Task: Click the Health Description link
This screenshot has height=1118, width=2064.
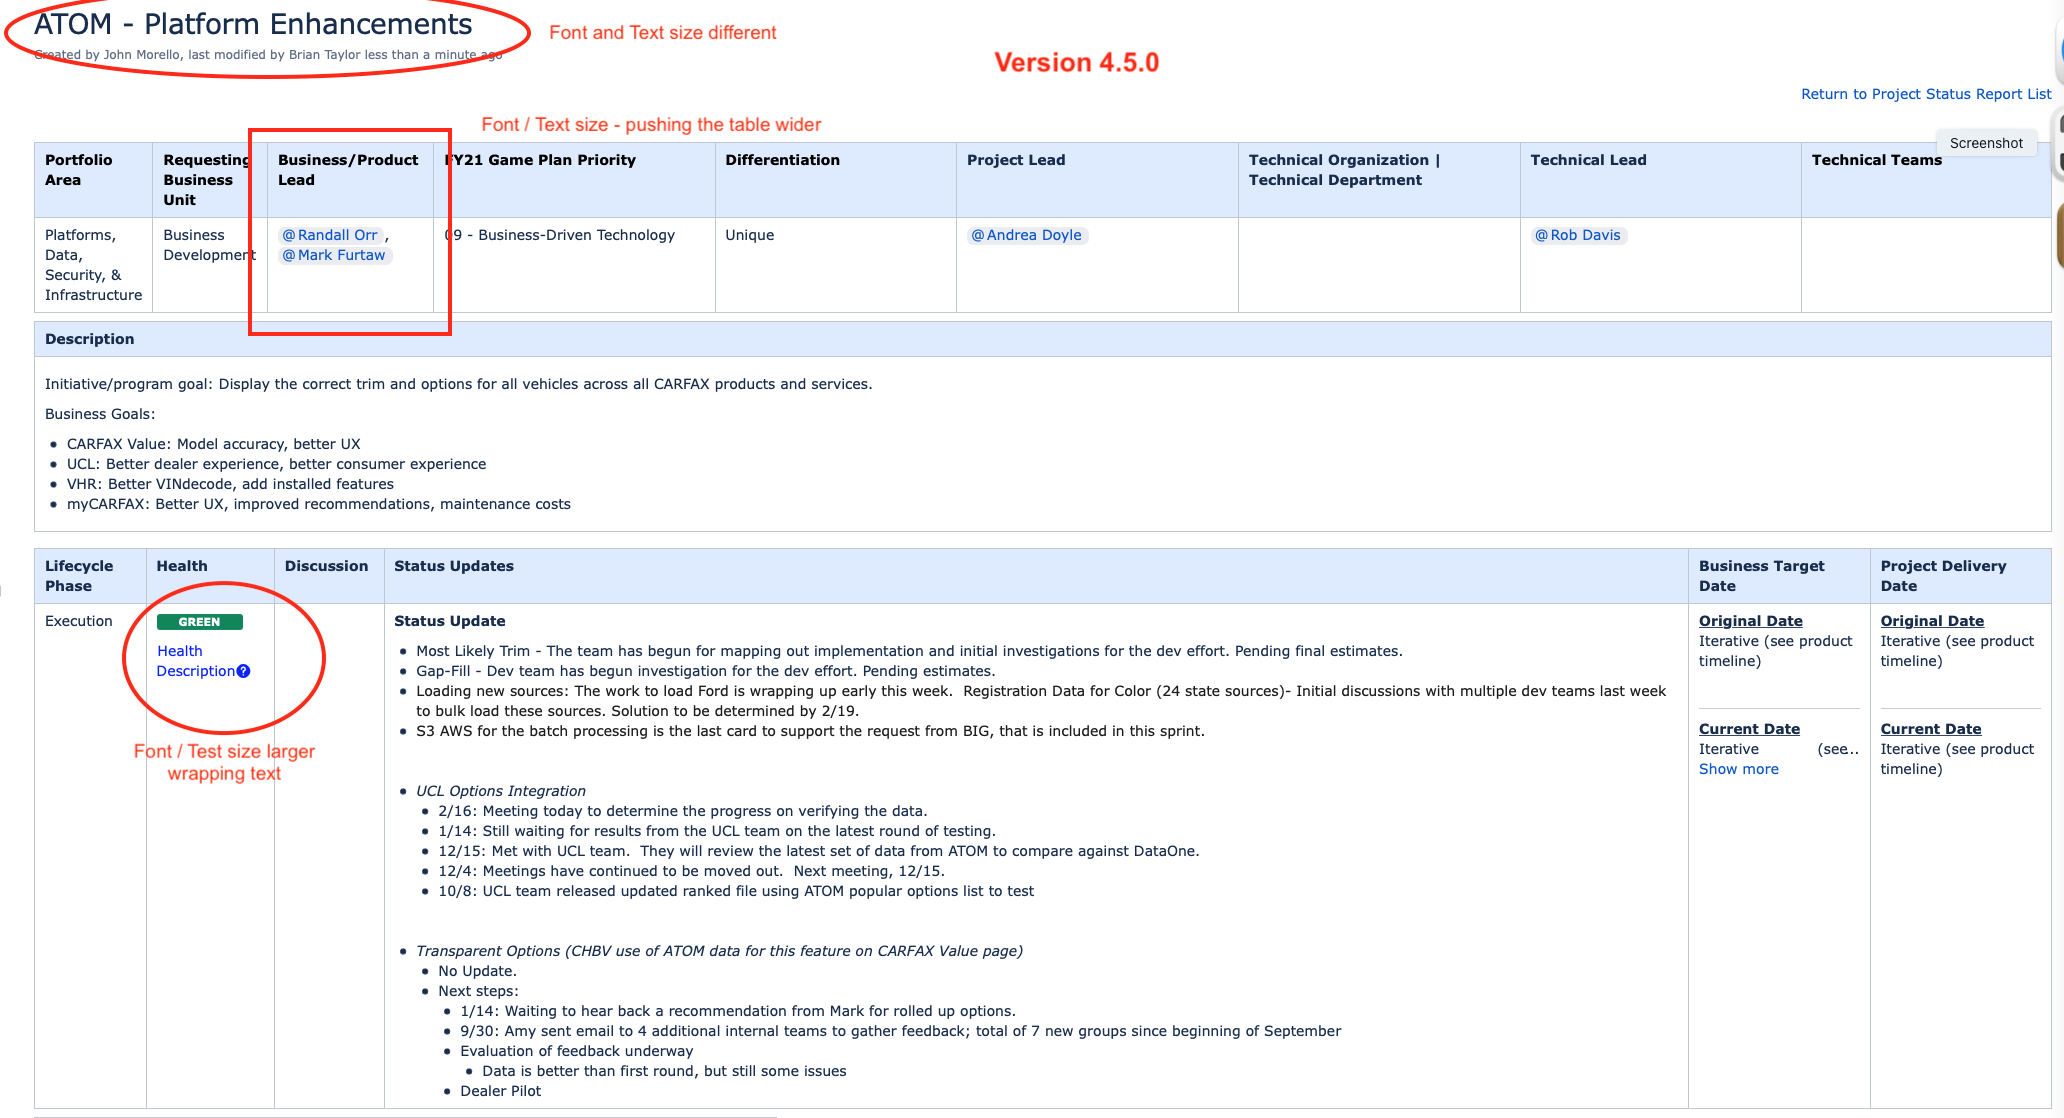Action: tap(195, 660)
